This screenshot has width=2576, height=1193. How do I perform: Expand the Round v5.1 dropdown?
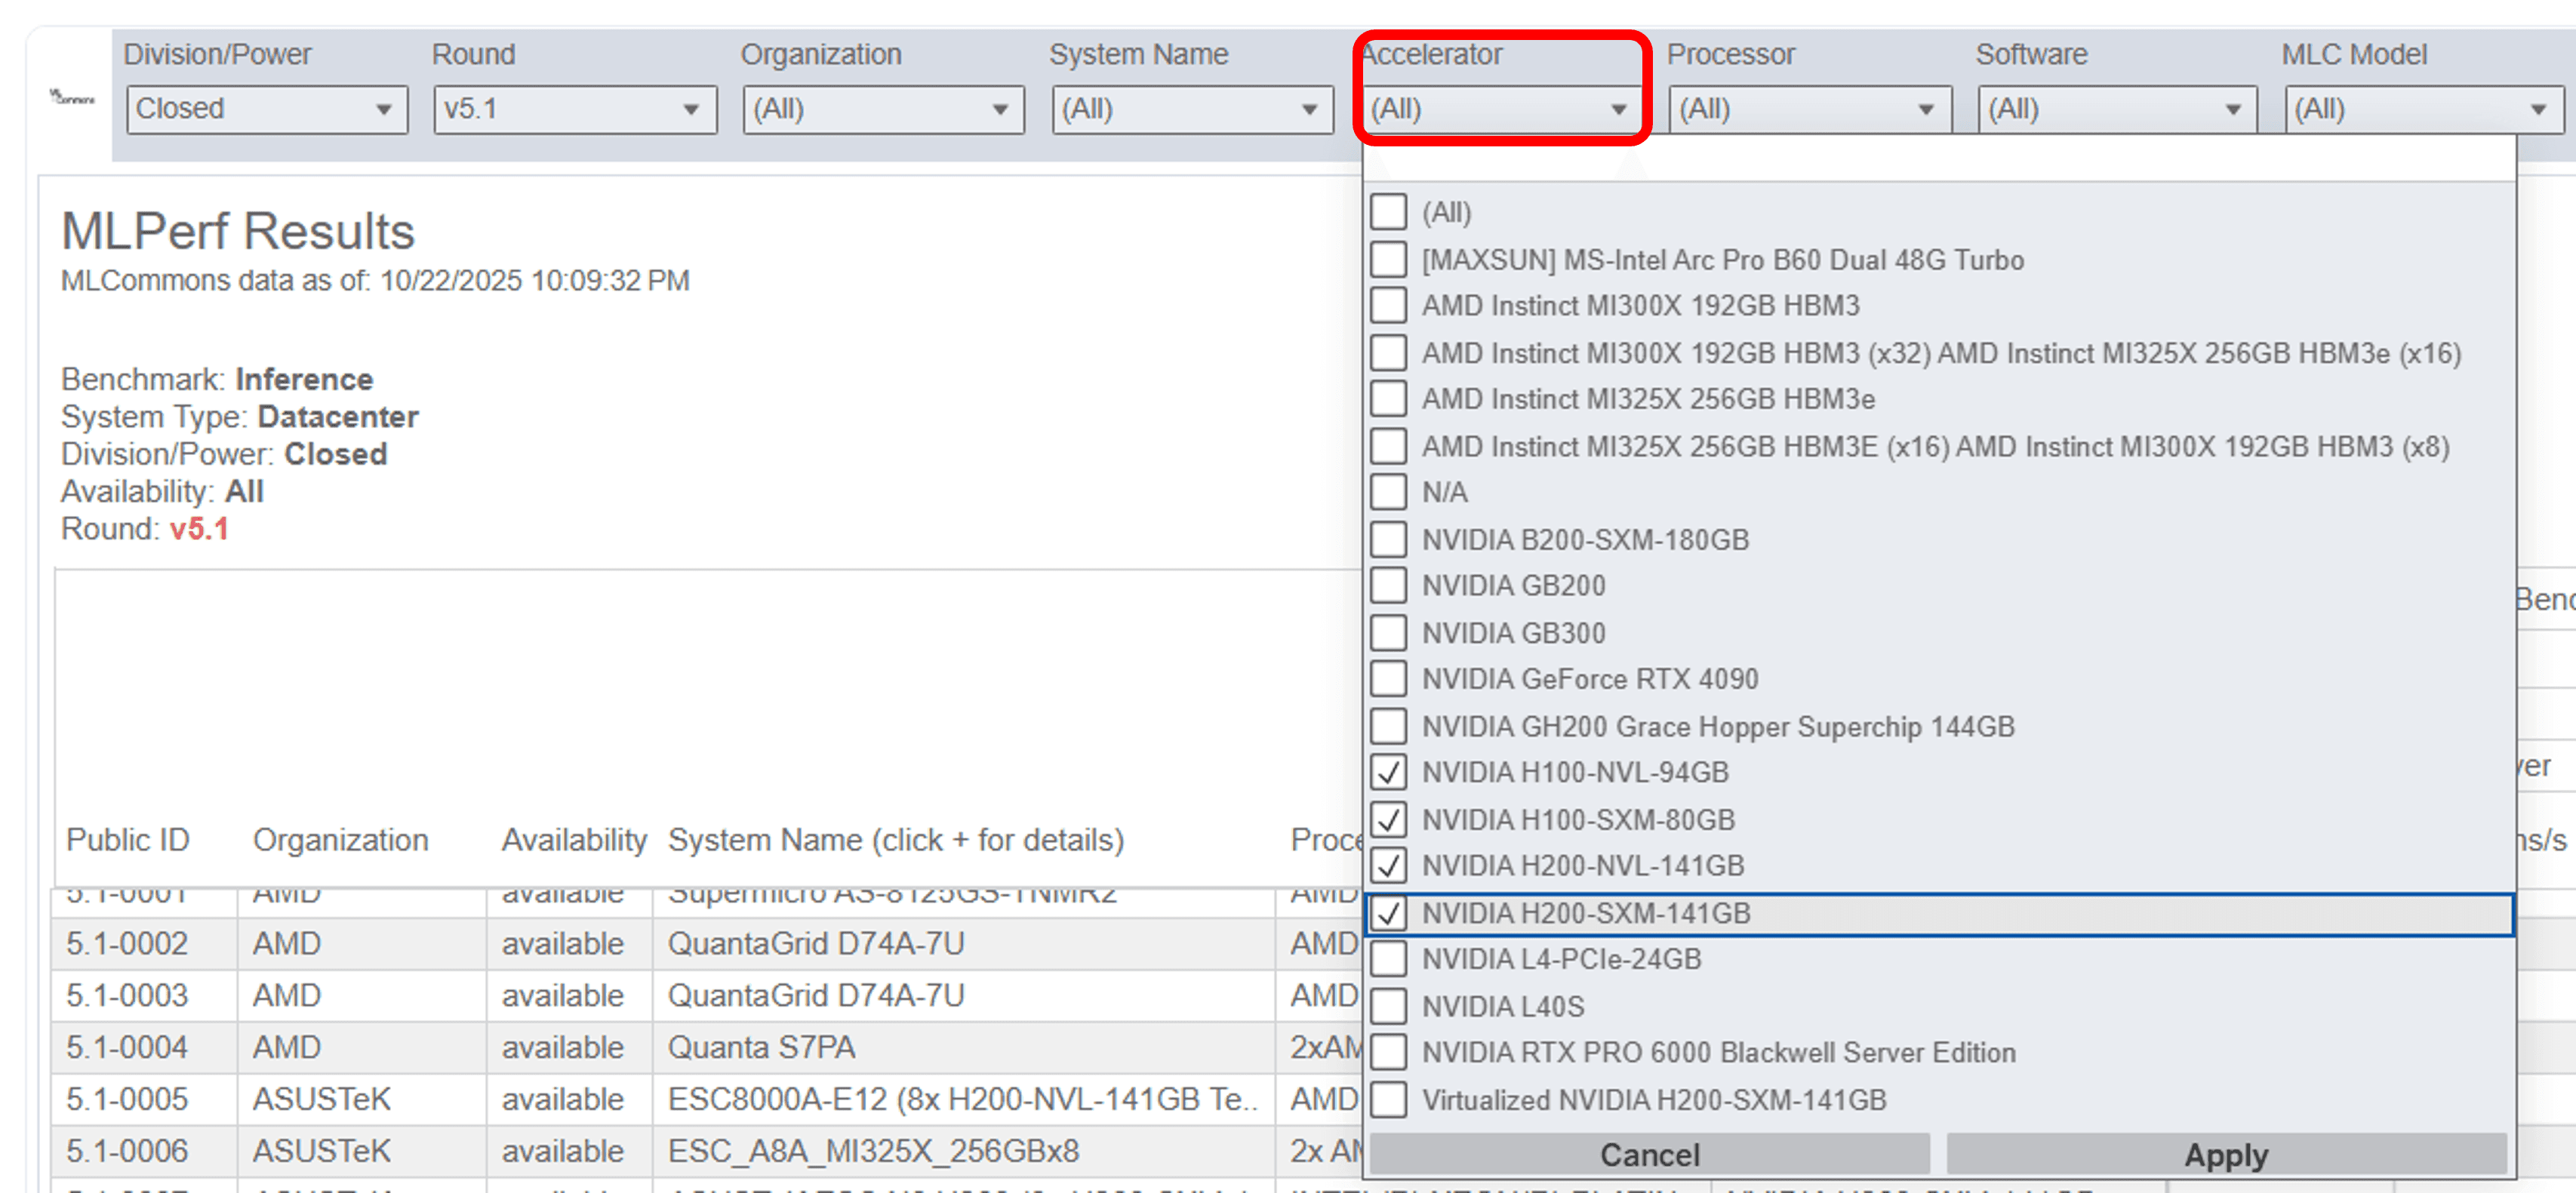(x=575, y=109)
